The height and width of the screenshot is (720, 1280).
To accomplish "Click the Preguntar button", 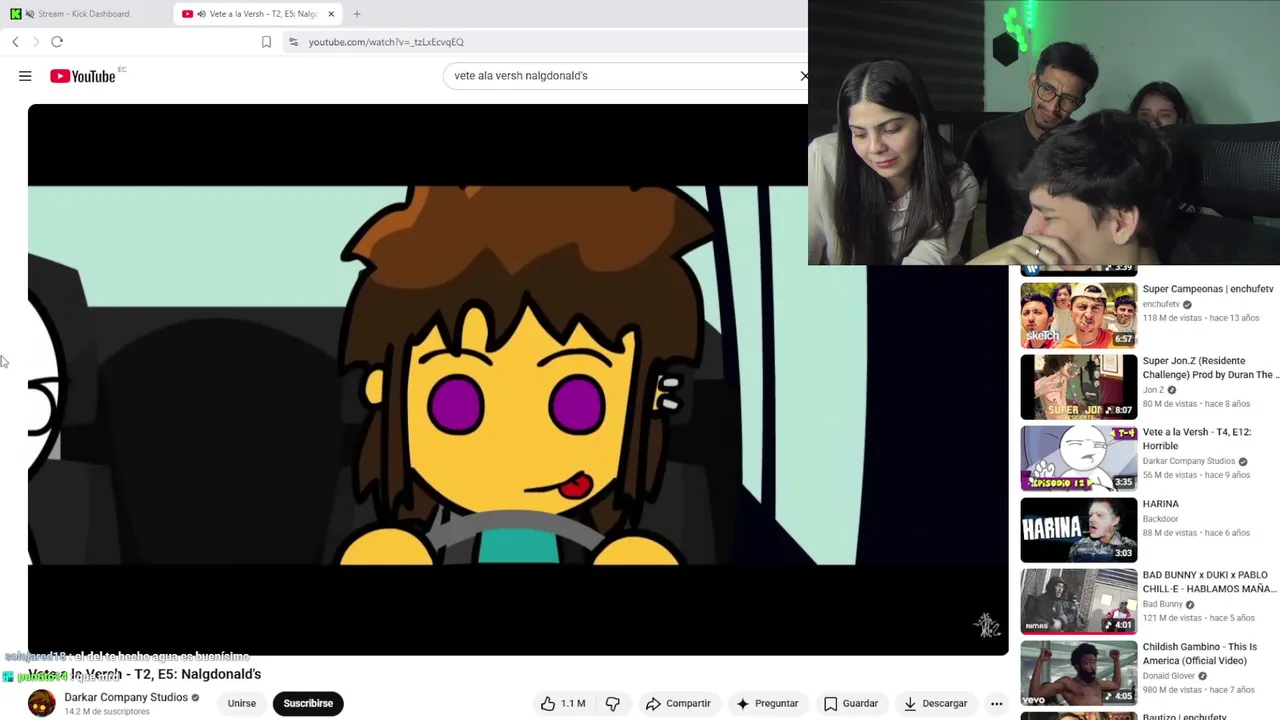I will pyautogui.click(x=767, y=704).
